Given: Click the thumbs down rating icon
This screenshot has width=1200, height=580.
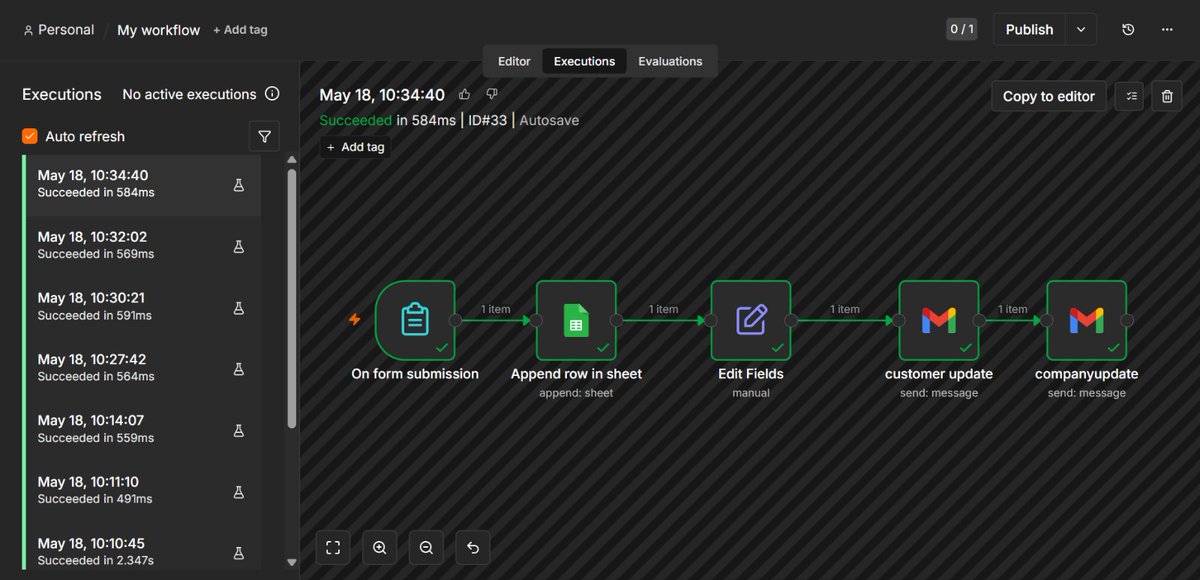Looking at the screenshot, I should point(491,94).
